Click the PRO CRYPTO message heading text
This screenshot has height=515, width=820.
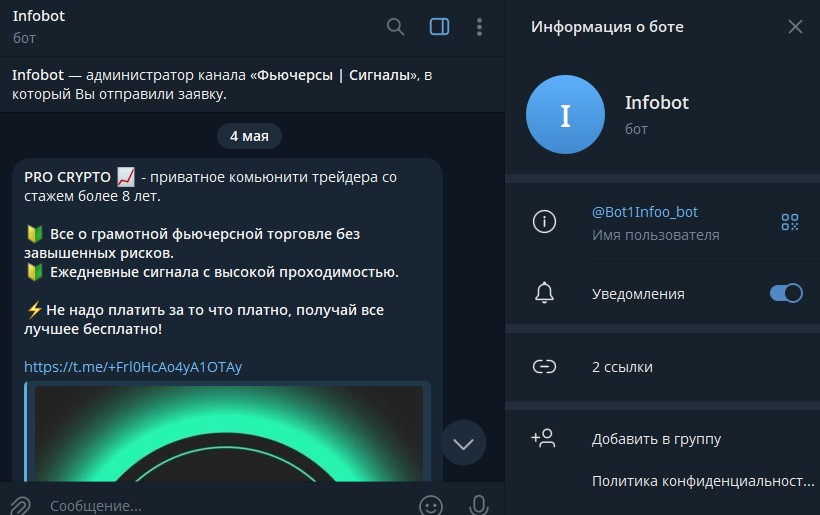[67, 177]
